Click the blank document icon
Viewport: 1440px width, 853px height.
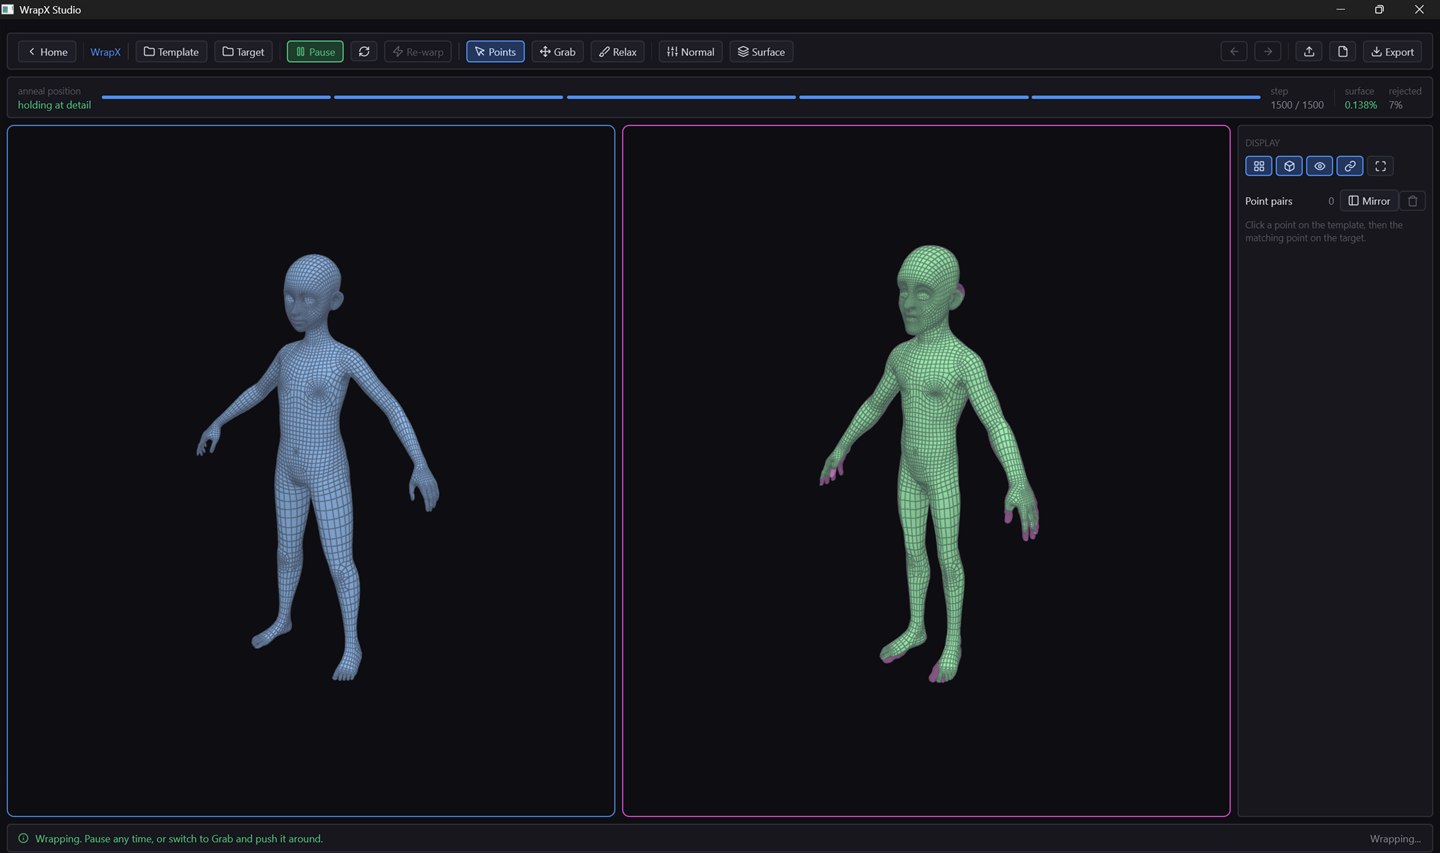(x=1343, y=52)
